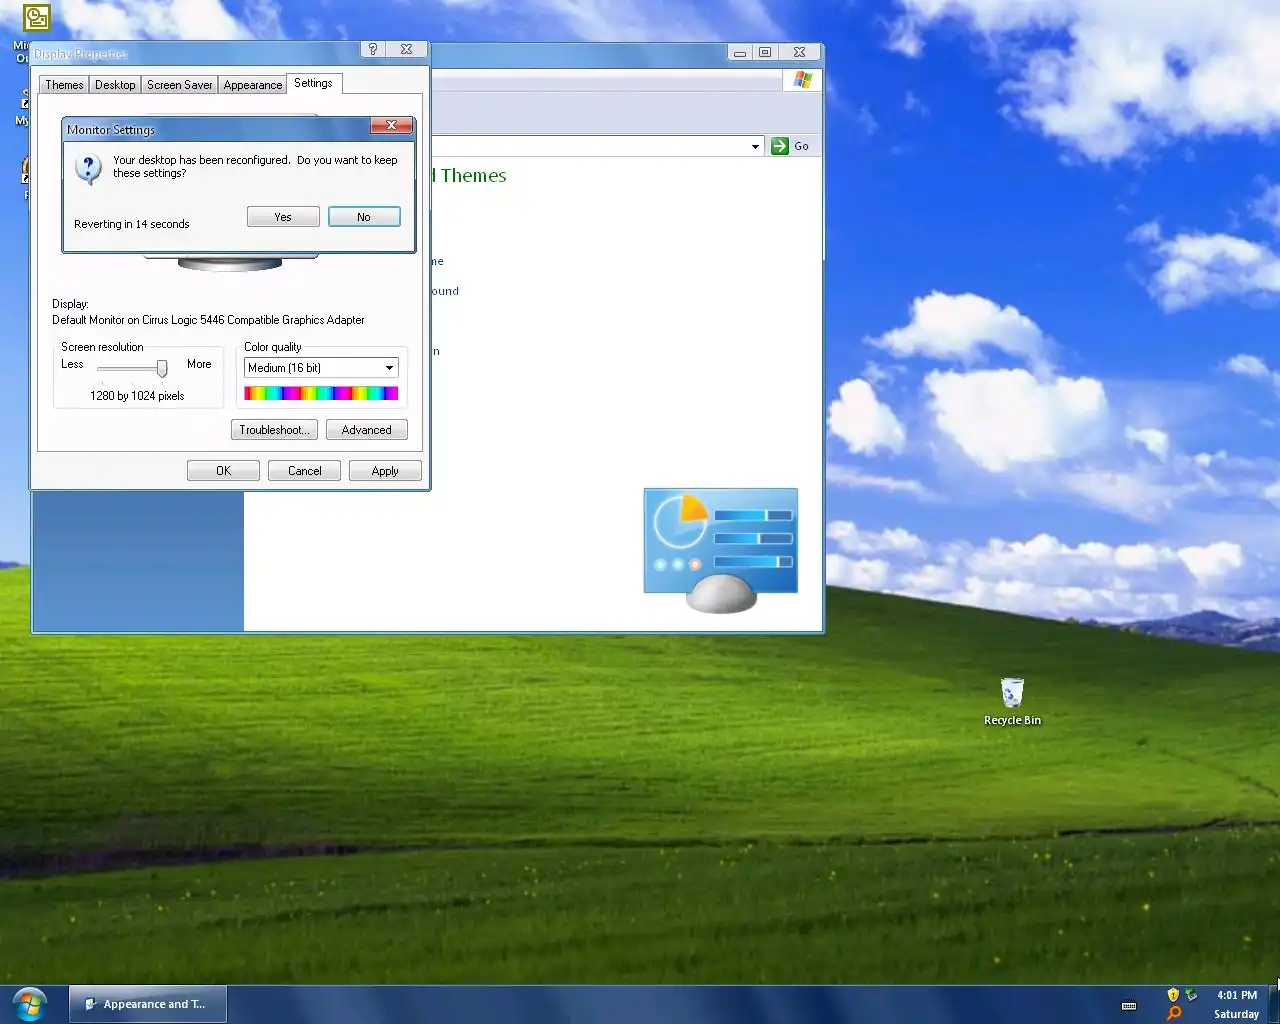Click the Themes heading in background window
1280x1024 pixels.
click(473, 176)
